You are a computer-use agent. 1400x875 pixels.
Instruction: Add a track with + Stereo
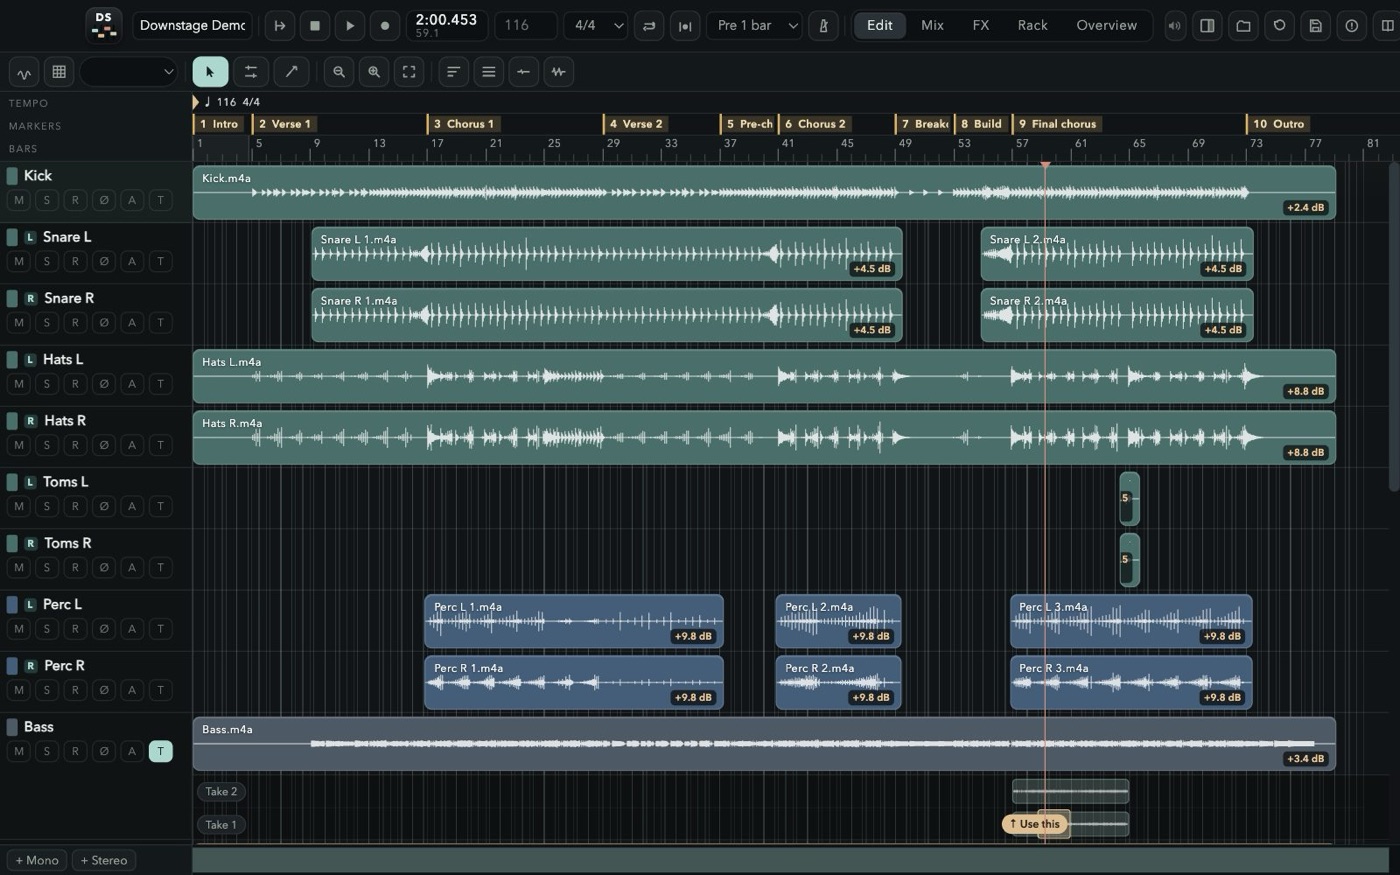click(104, 860)
